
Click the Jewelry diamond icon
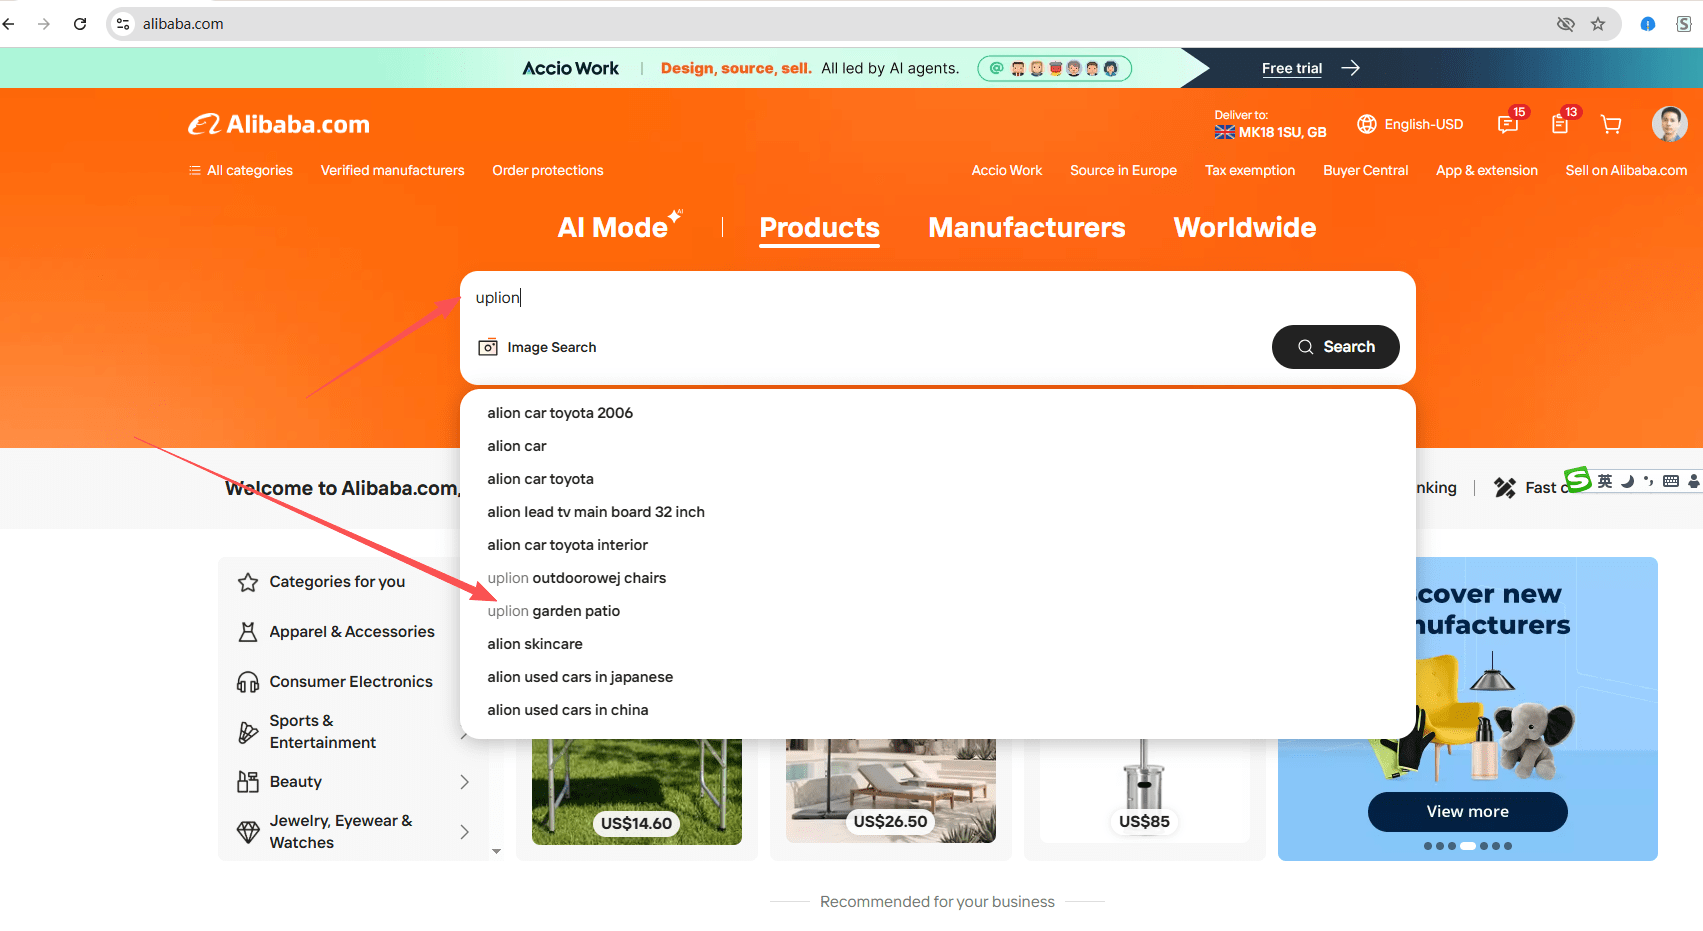248,832
